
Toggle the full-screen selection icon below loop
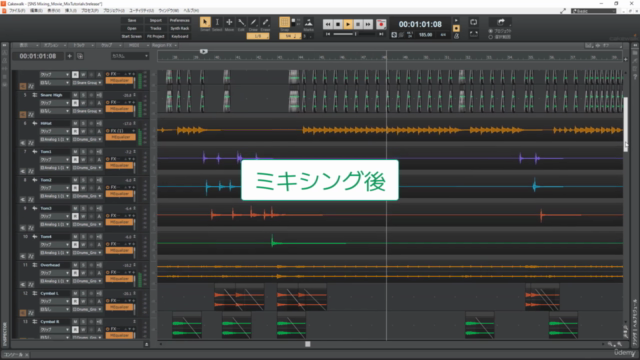coord(473,33)
